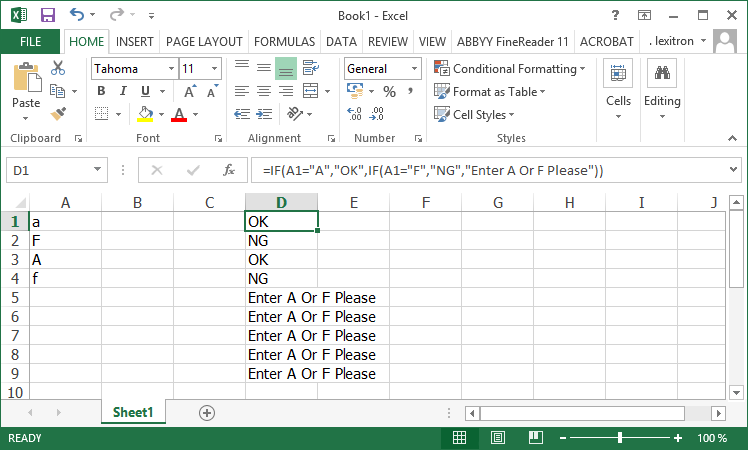Open the General number format dropdown
The height and width of the screenshot is (450, 748).
415,69
